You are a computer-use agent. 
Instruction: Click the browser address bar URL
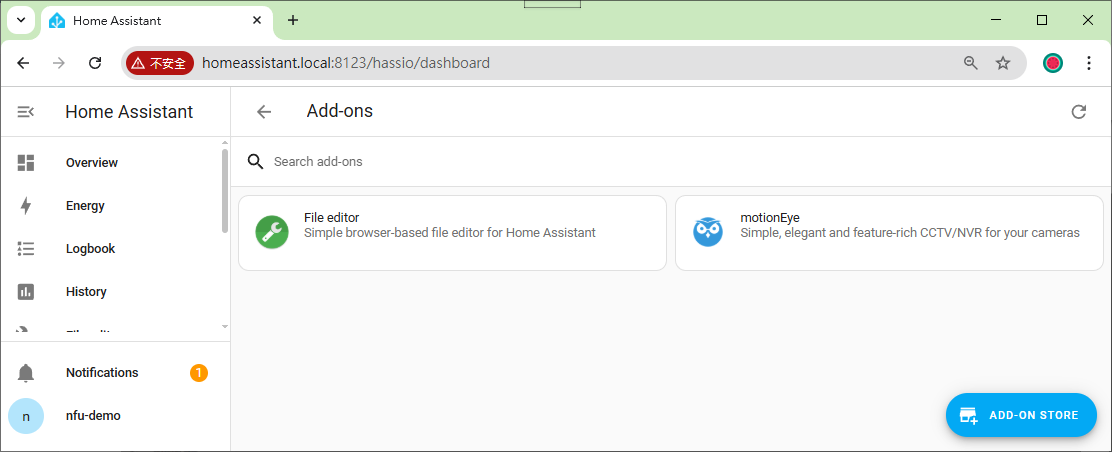(346, 63)
